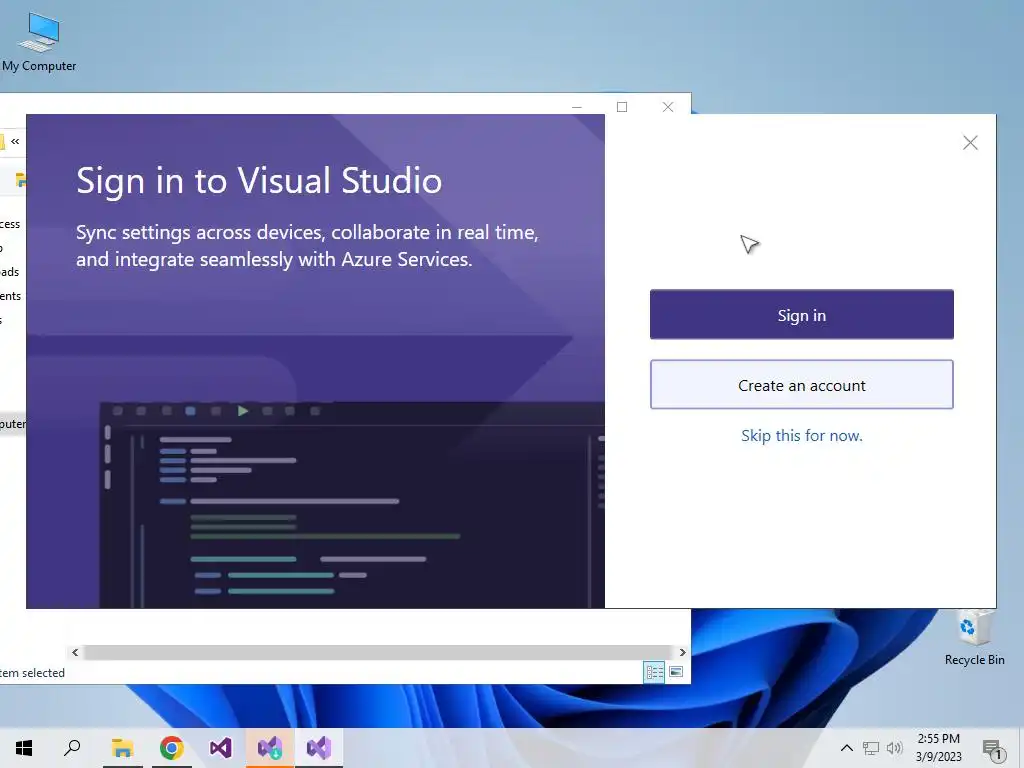Click the File Explorer horizontal scrollbar track

click(379, 652)
